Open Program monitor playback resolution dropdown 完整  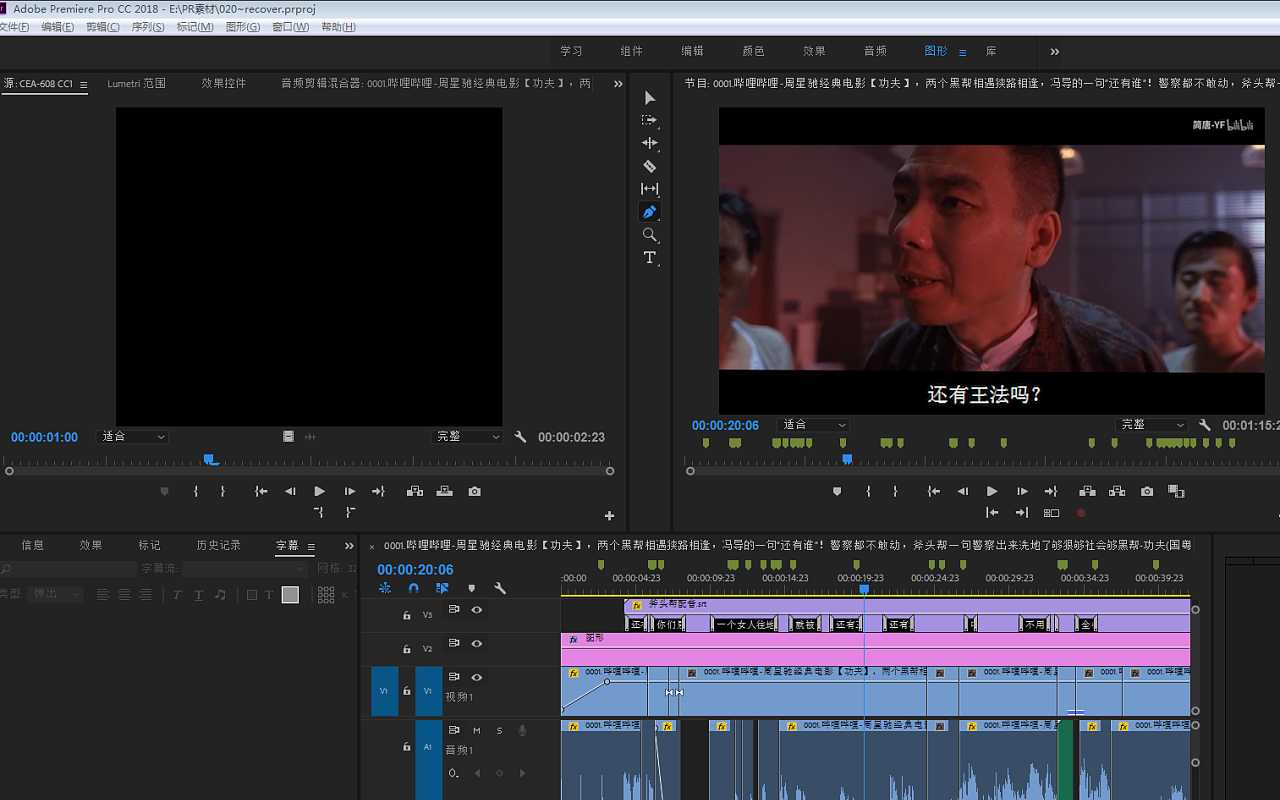tap(1151, 425)
